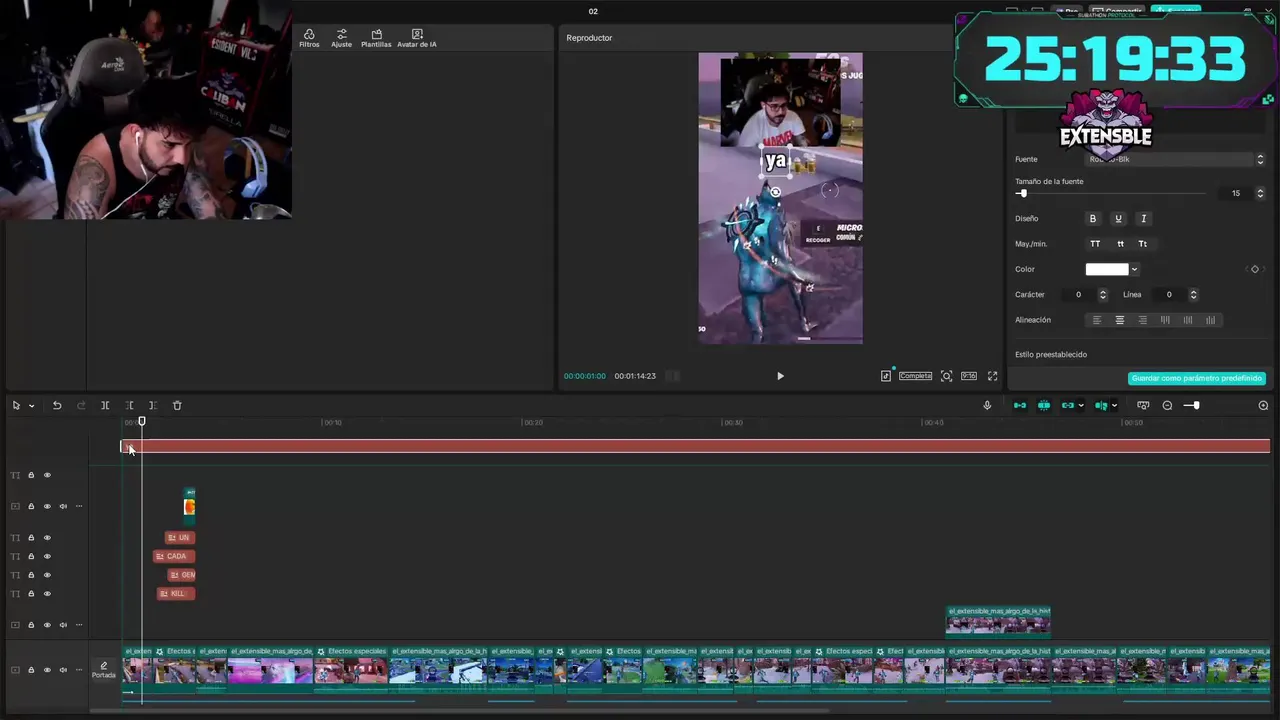Open the linkage options dropdown arrow
Screen dimensions: 1280x720
[1081, 406]
